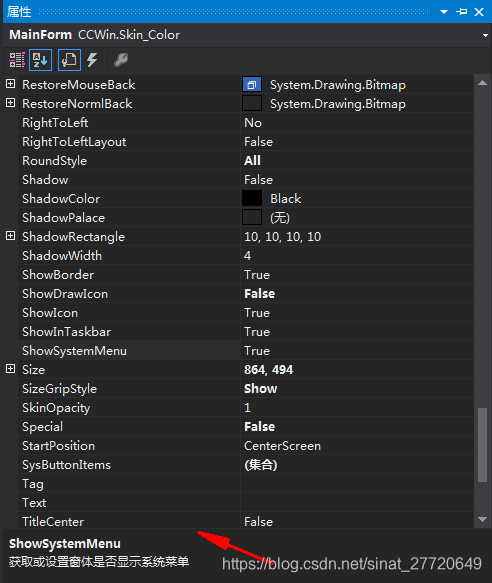492x583 pixels.
Task: Click the RightToLeft No value
Action: [253, 123]
